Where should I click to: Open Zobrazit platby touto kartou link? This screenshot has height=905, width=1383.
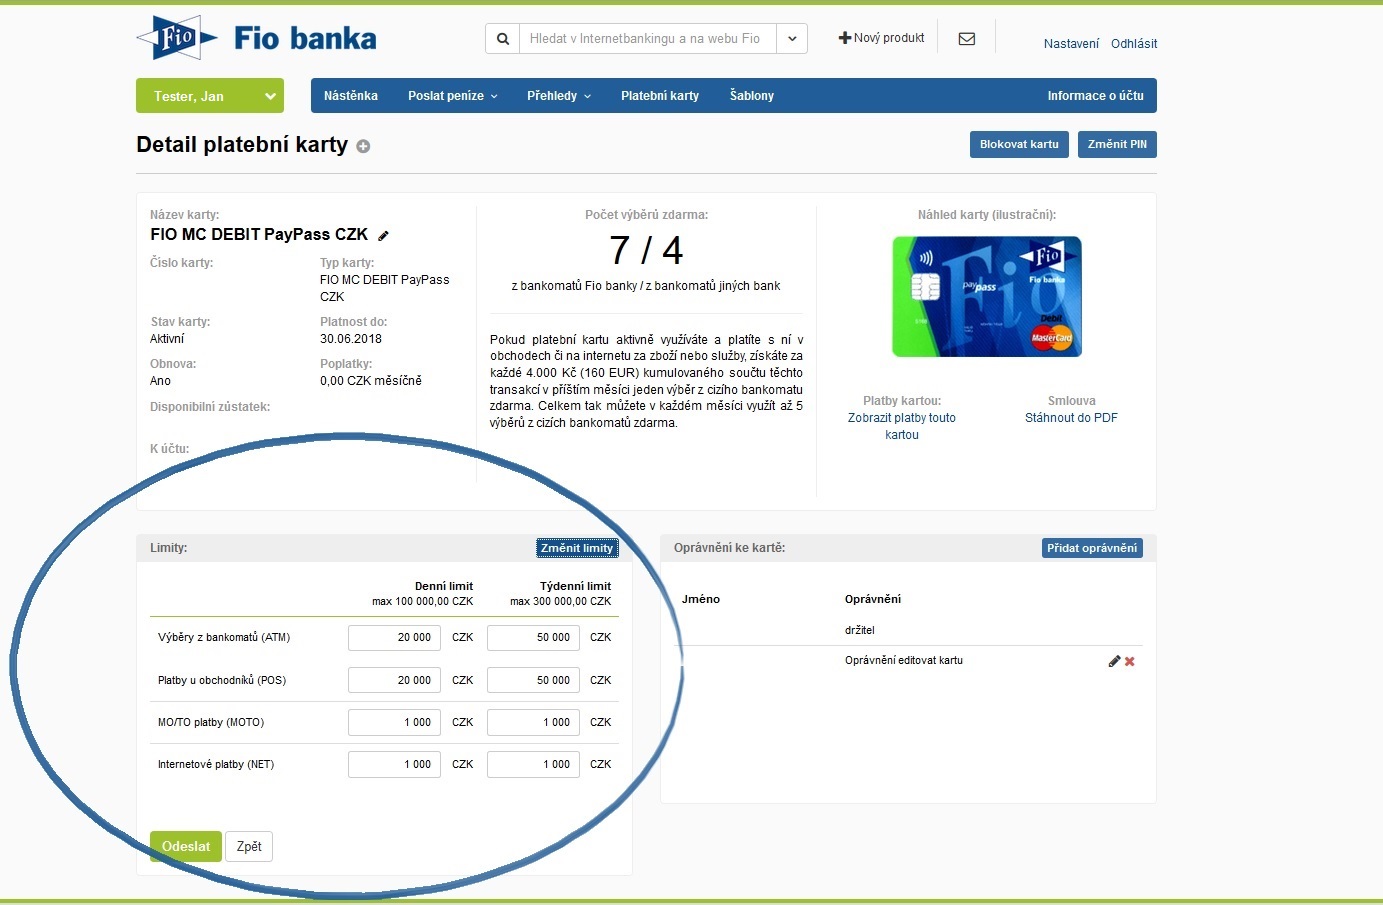click(902, 426)
